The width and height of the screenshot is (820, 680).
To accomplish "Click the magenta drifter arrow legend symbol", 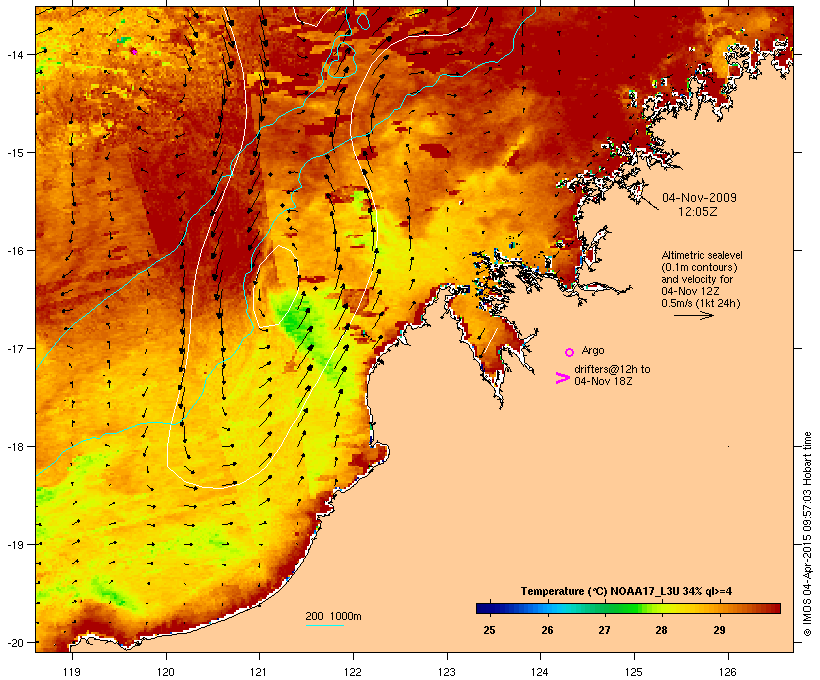I will 562,378.
